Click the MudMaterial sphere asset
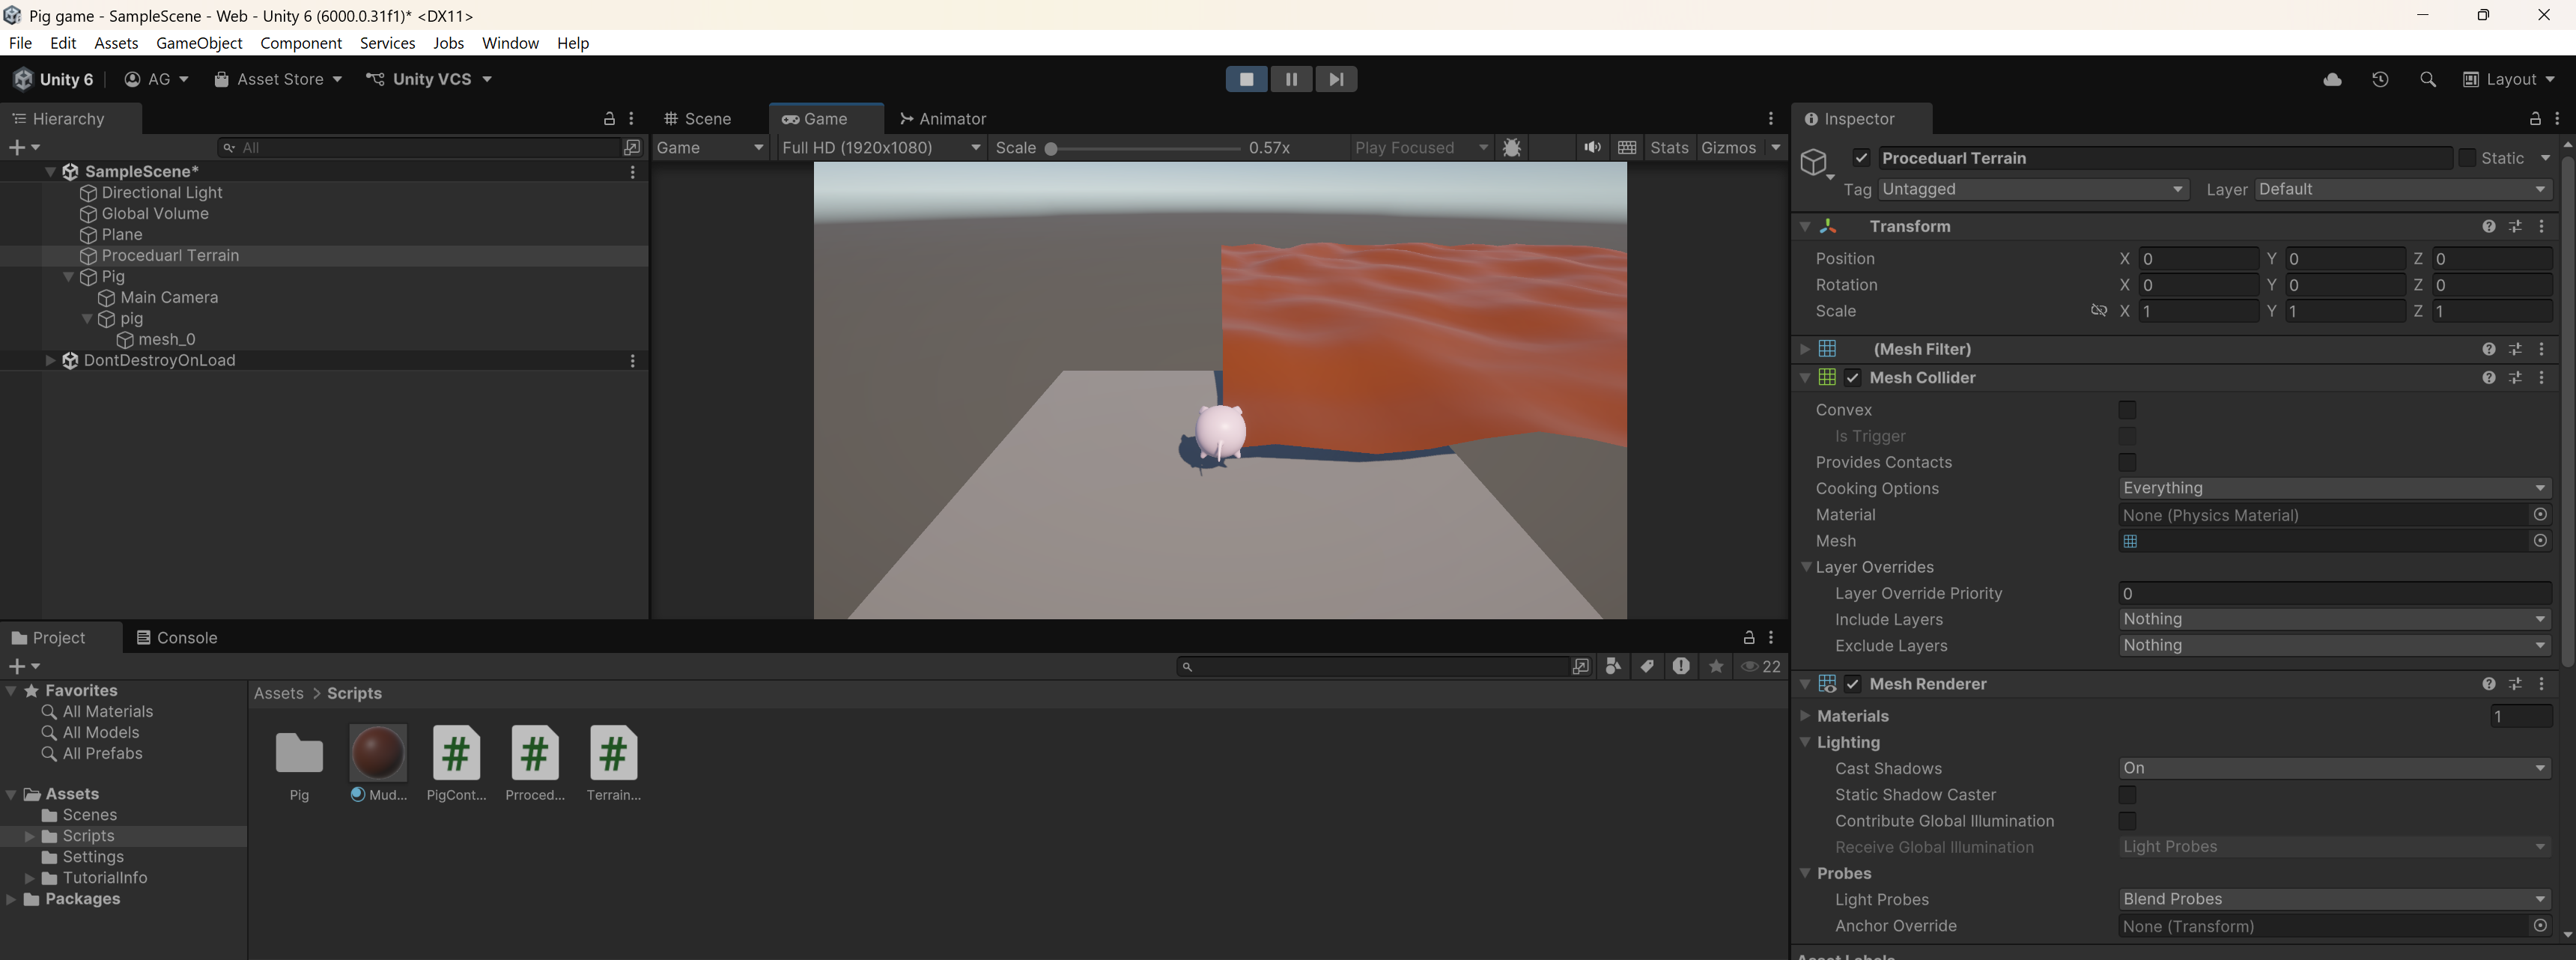Image resolution: width=2576 pixels, height=960 pixels. coord(378,753)
